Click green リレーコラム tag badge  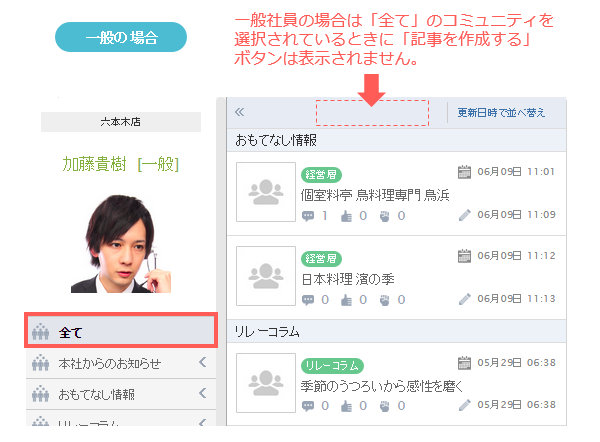point(333,366)
